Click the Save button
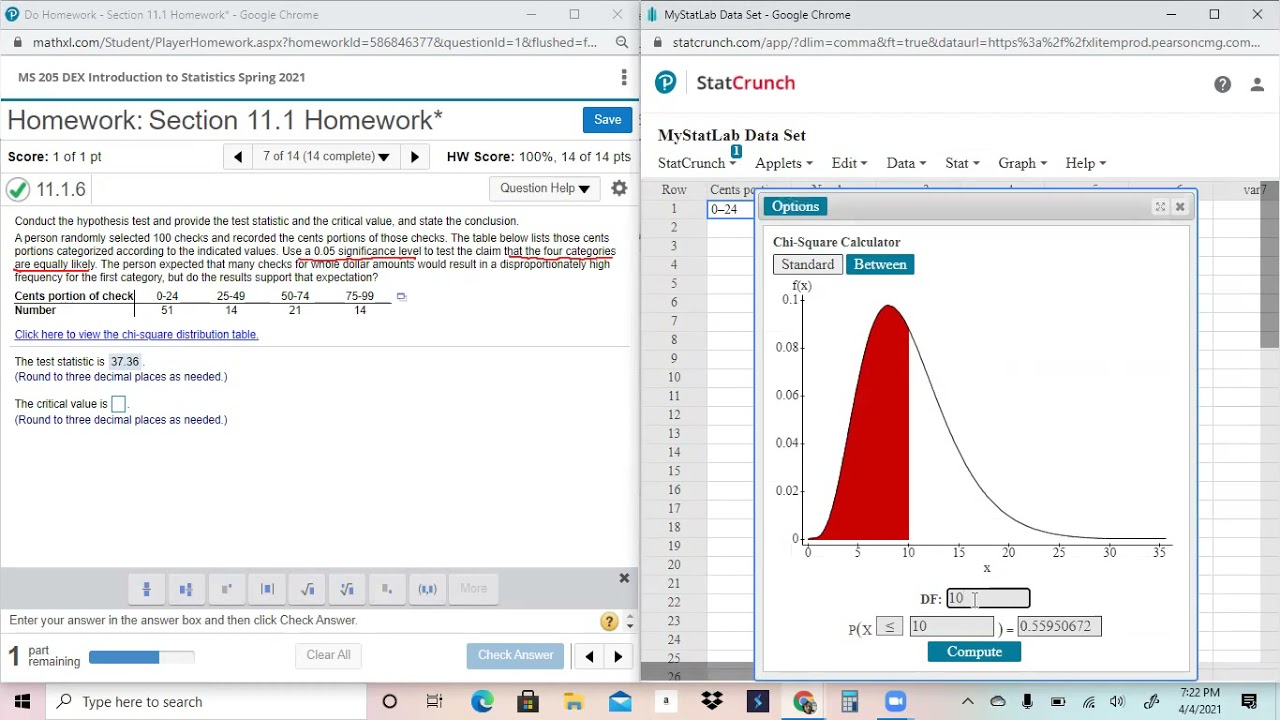 coord(607,120)
